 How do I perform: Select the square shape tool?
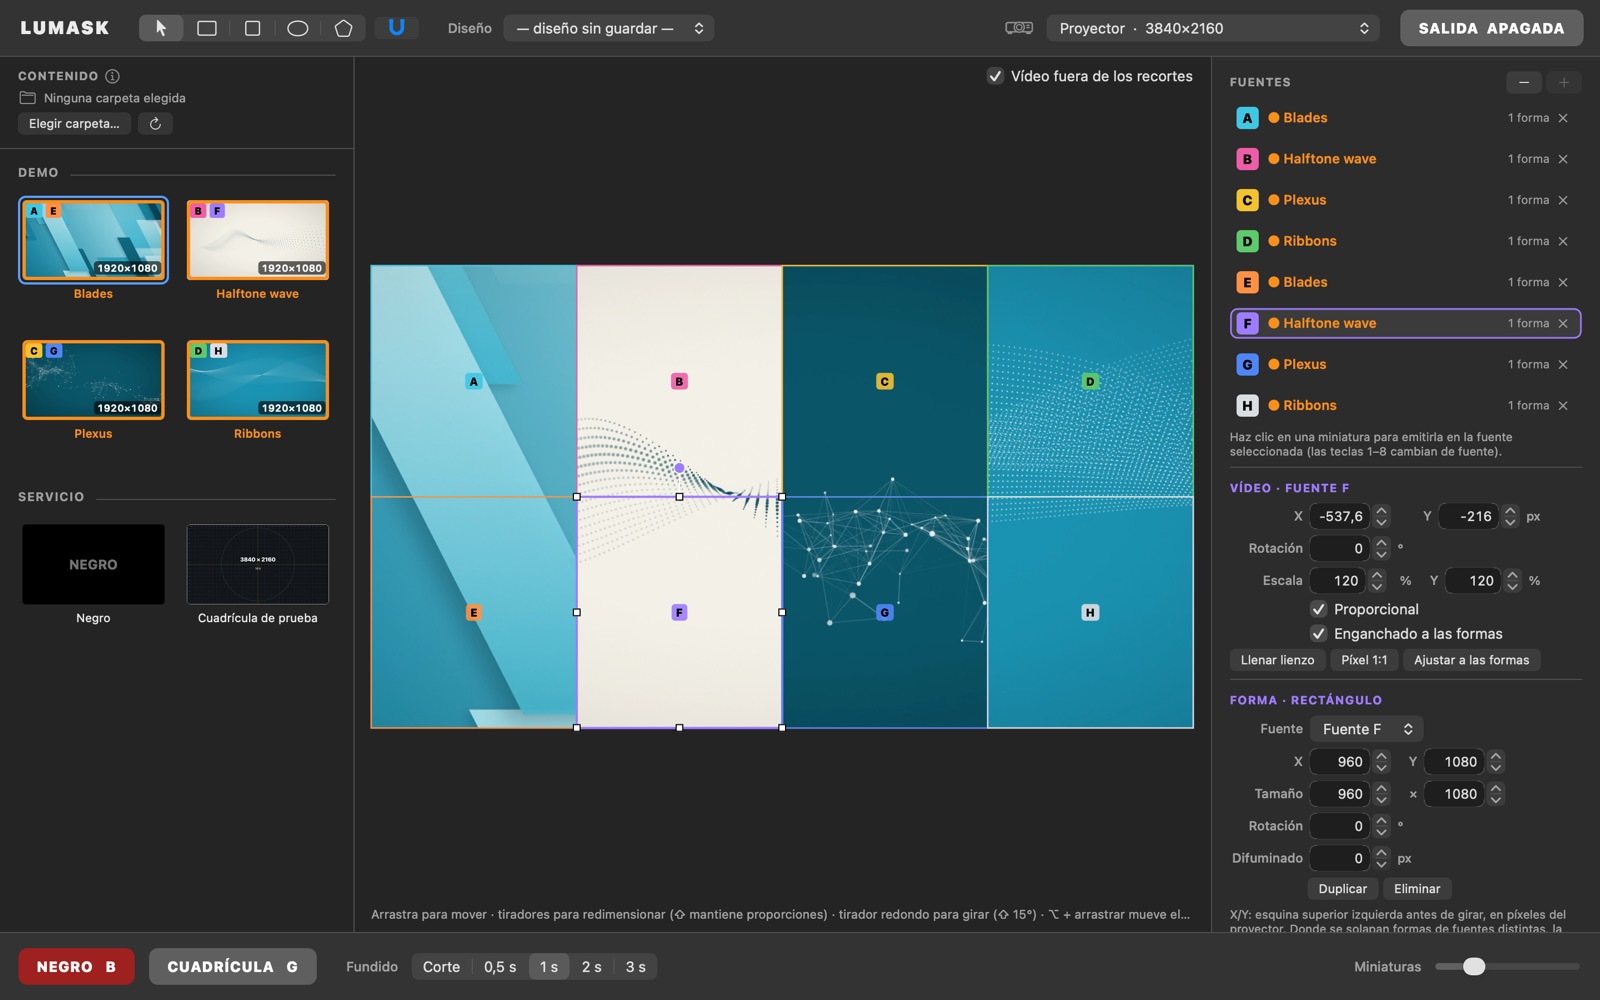pyautogui.click(x=252, y=28)
